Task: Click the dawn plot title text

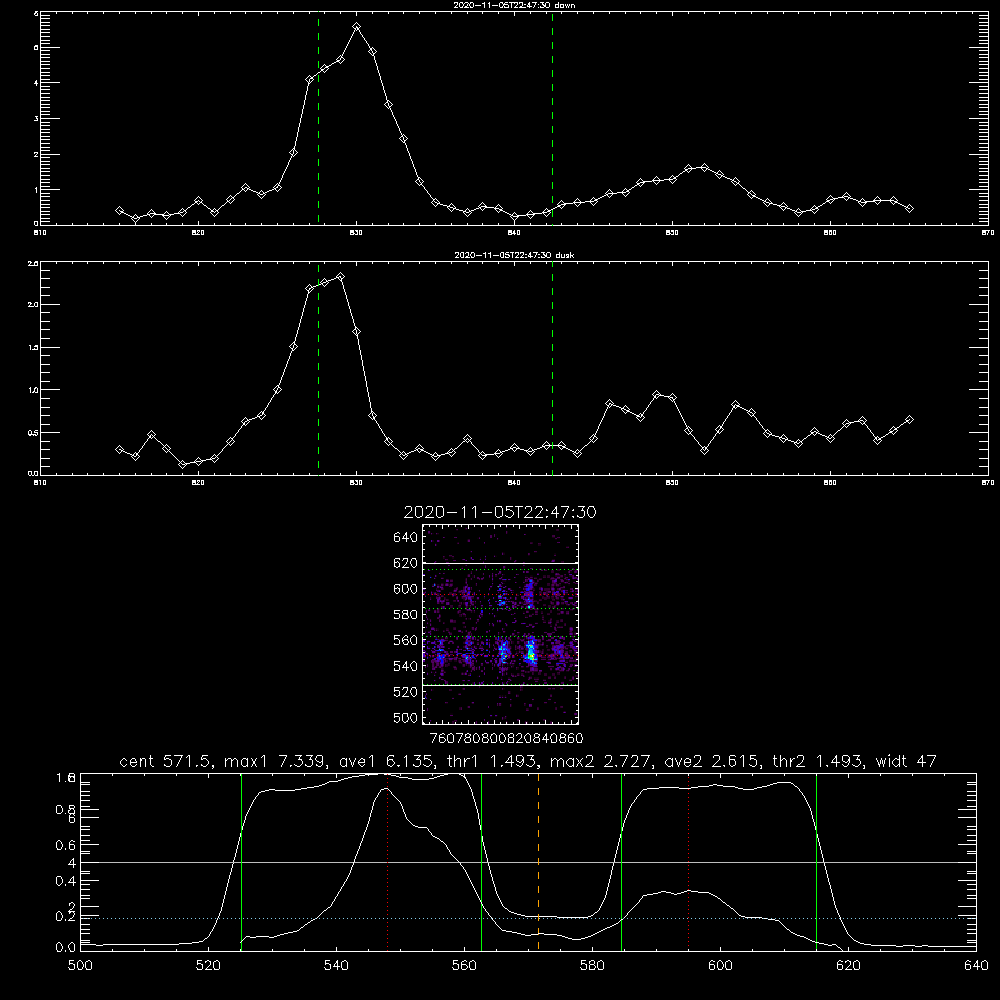Action: [x=514, y=5]
